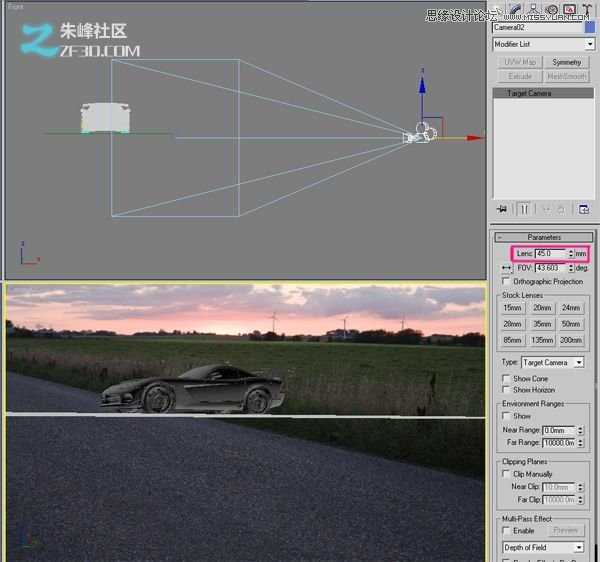Click the FOV spinner arrows
The image size is (600, 562).
(x=571, y=268)
